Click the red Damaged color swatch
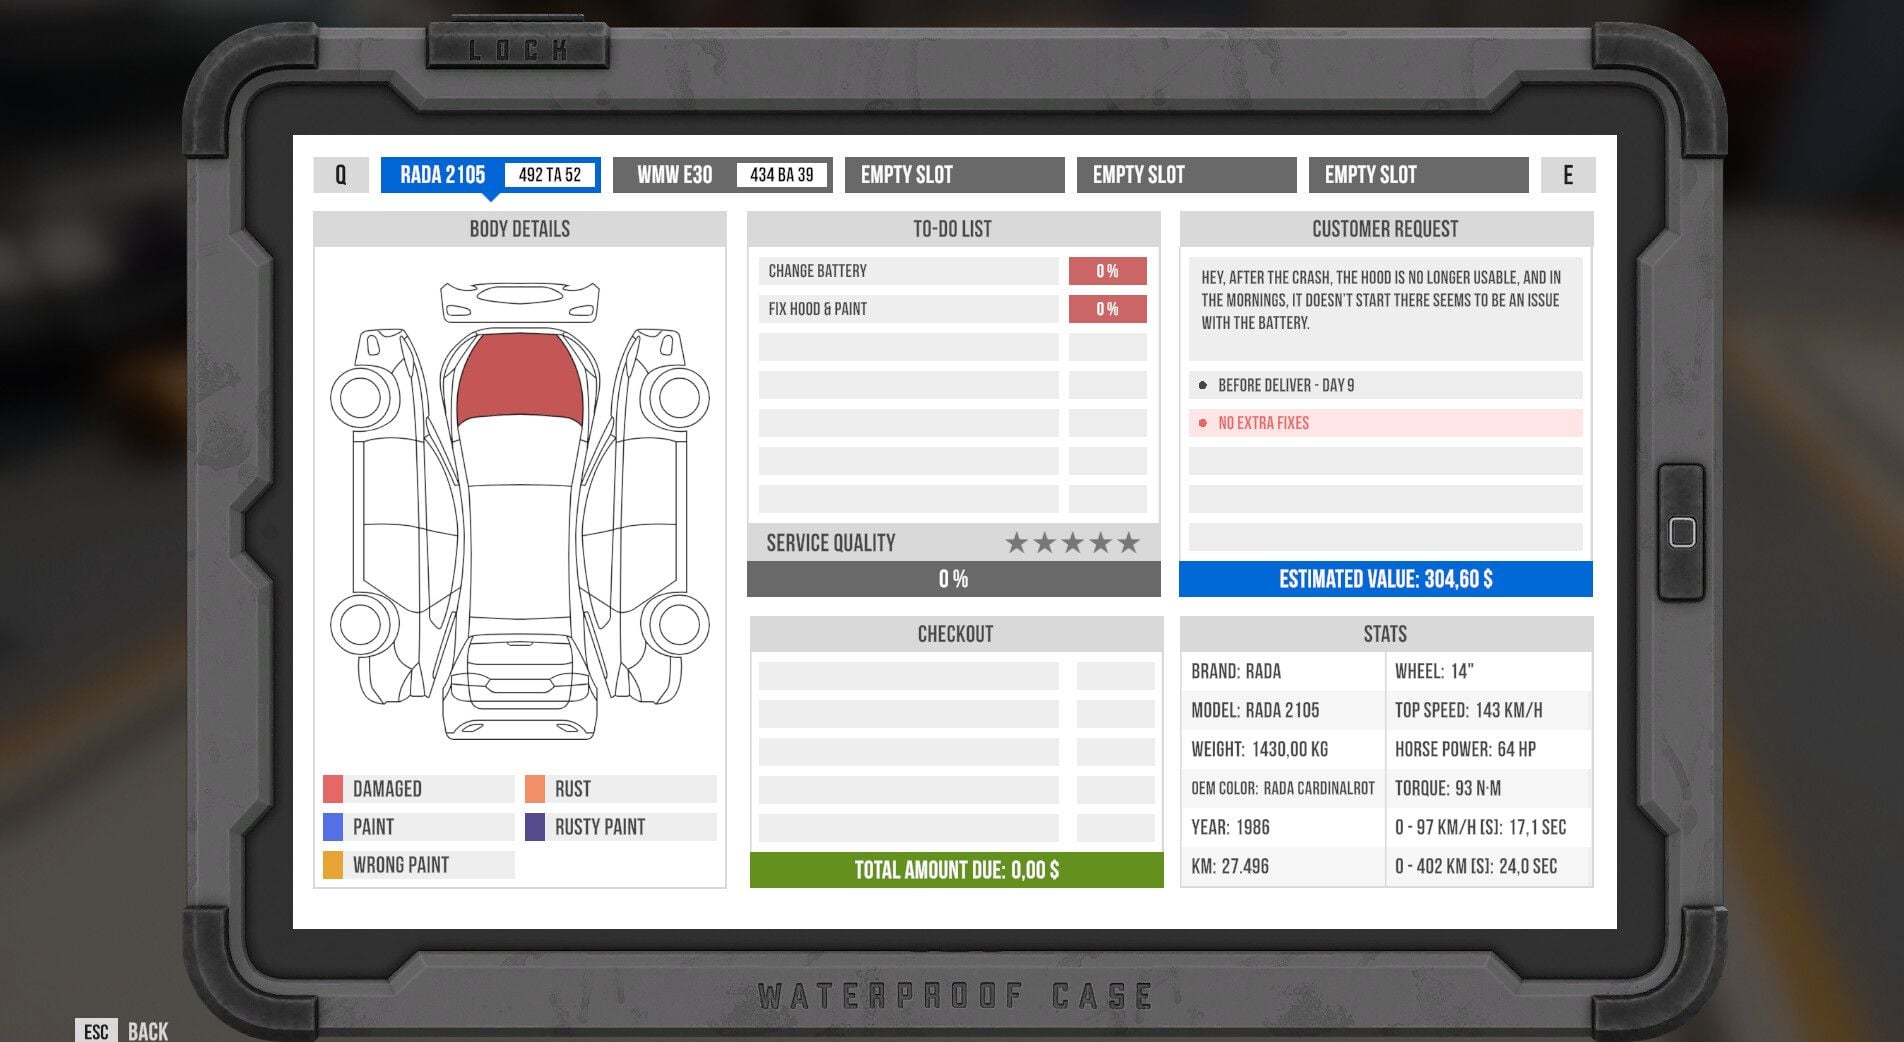1904x1042 pixels. (x=333, y=788)
